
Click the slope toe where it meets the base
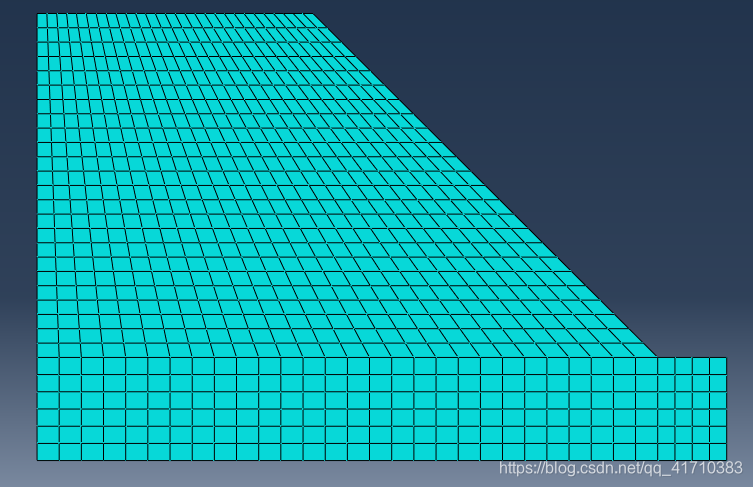656,357
